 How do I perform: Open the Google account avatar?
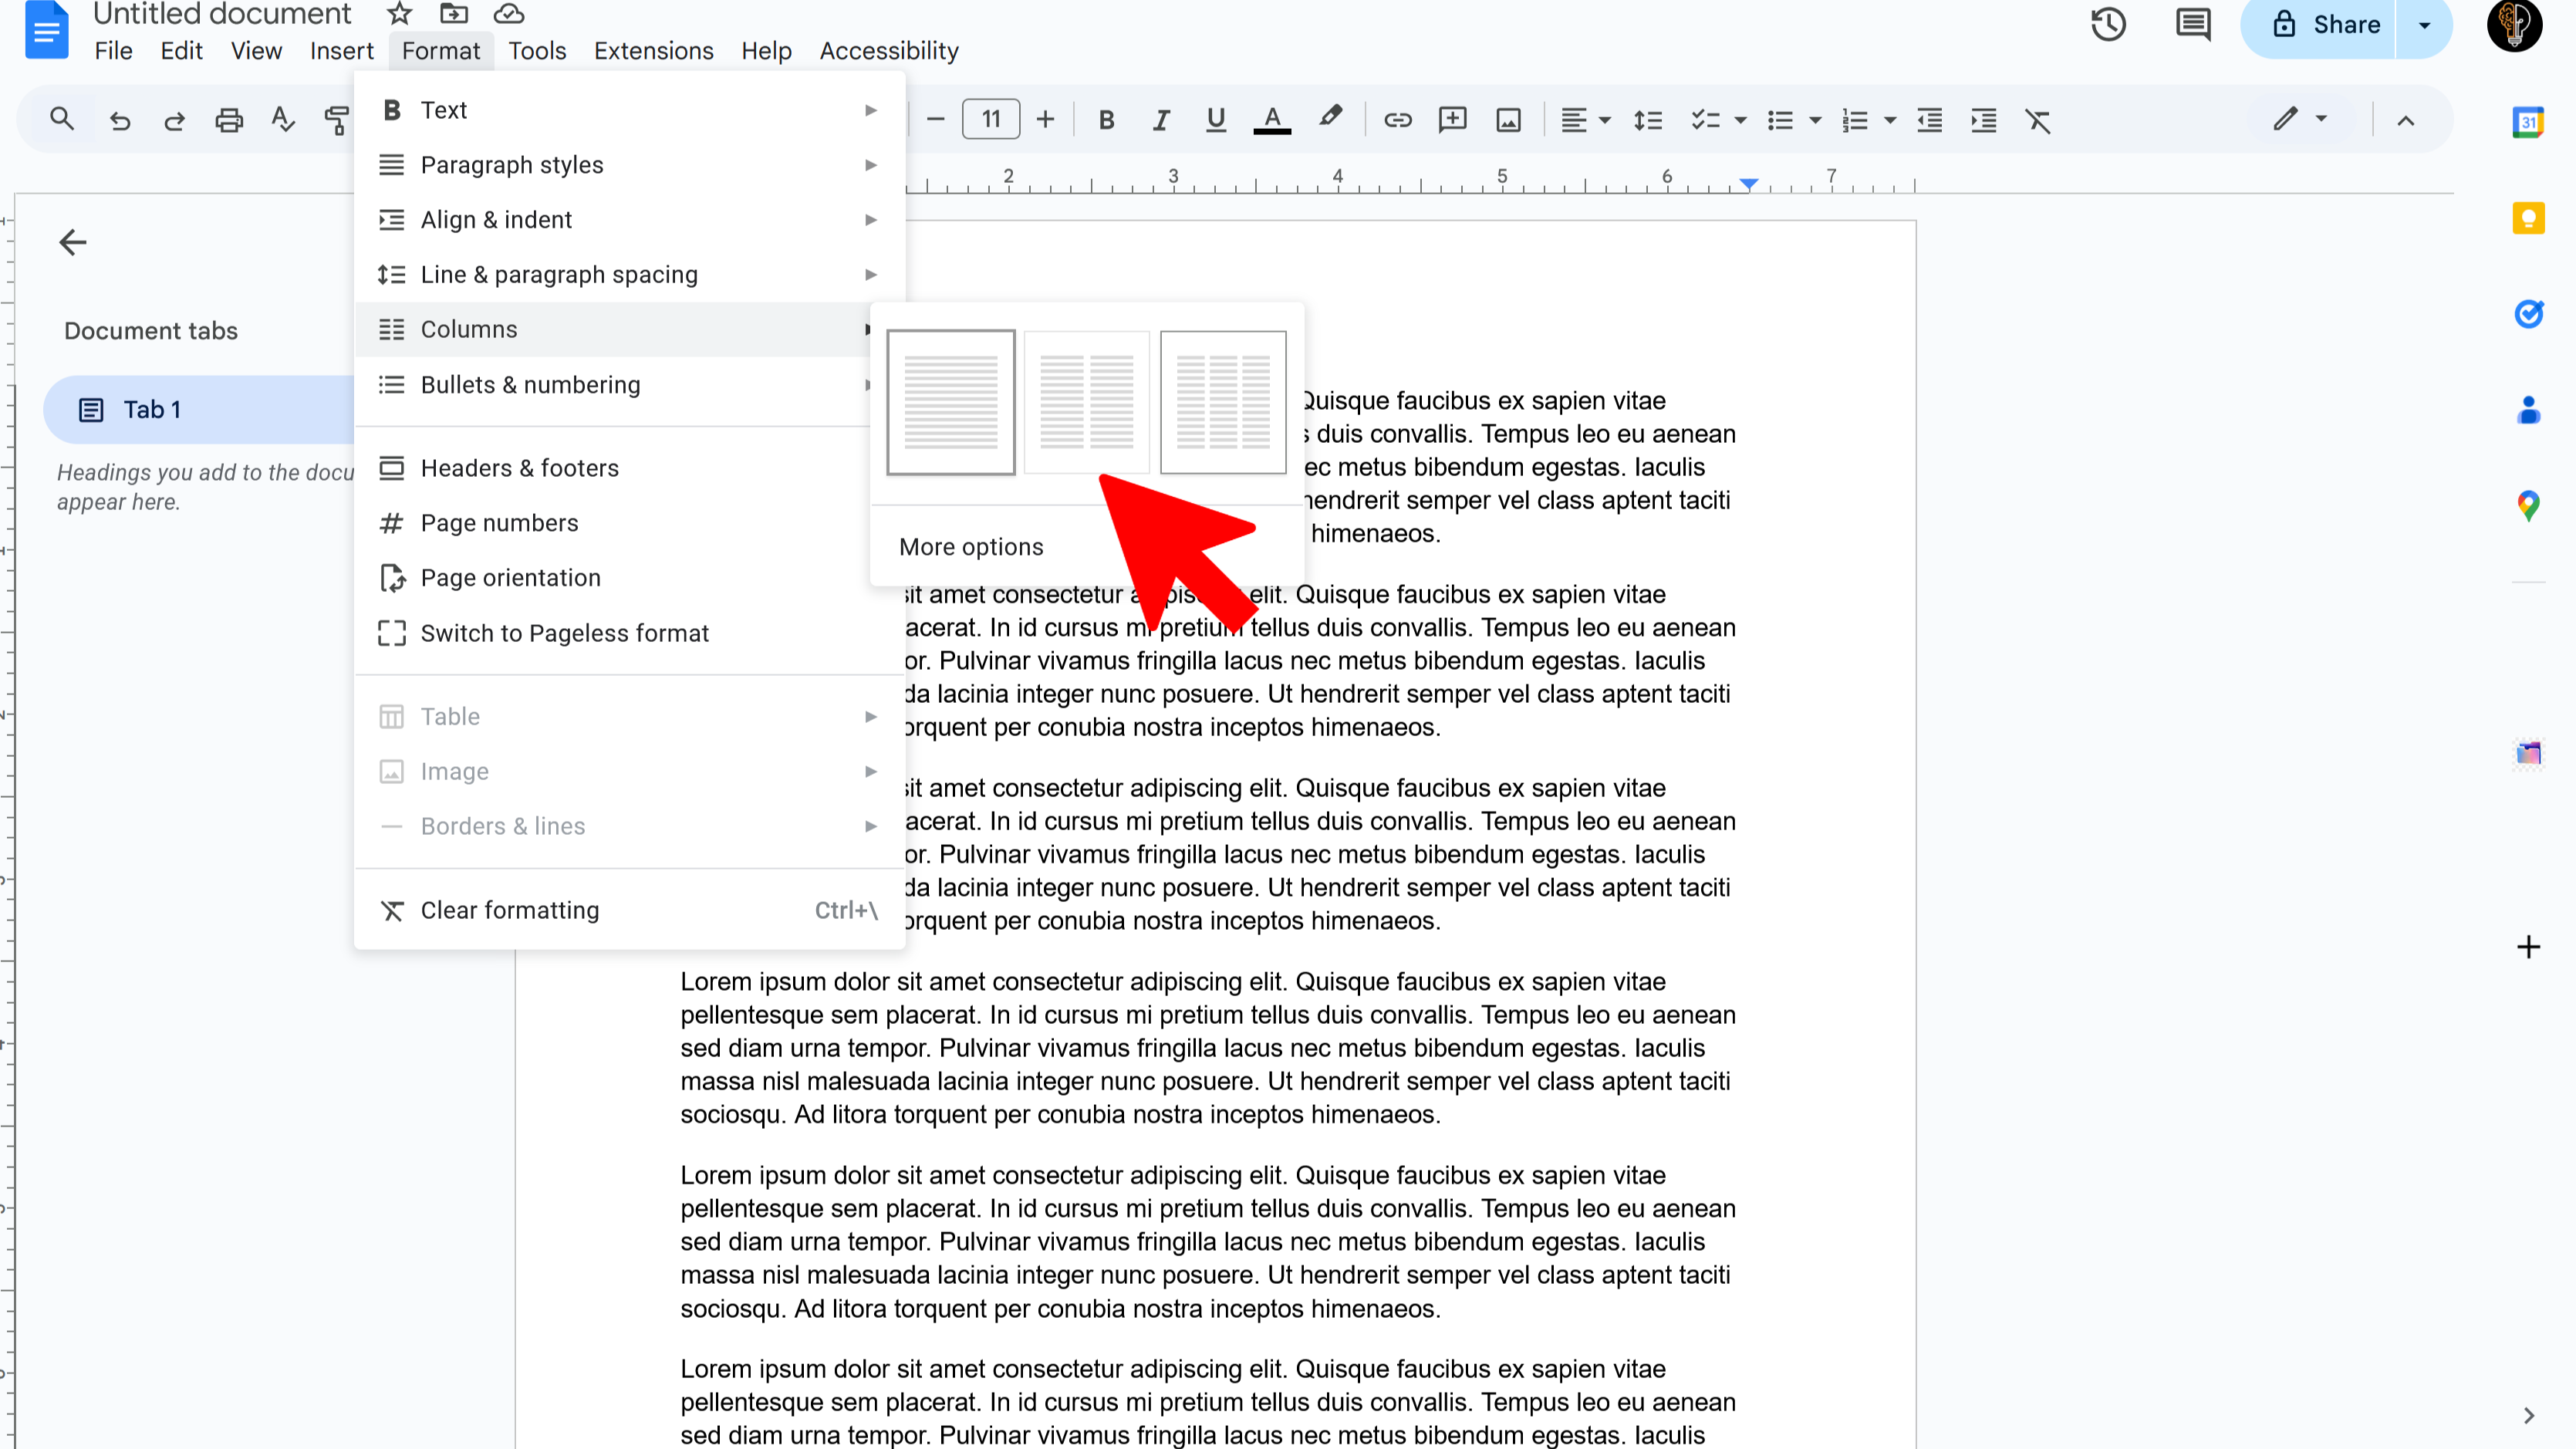point(2514,24)
